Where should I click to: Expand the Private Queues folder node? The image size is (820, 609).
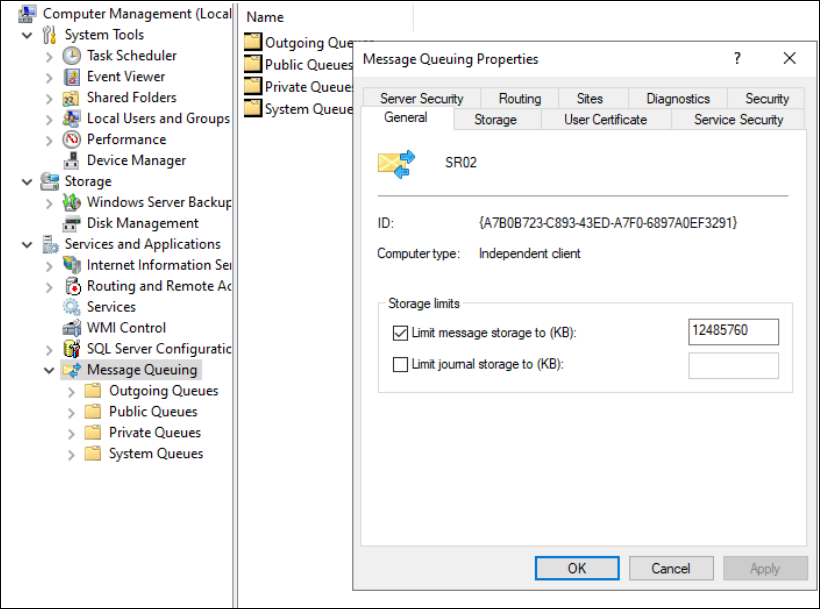coord(71,433)
